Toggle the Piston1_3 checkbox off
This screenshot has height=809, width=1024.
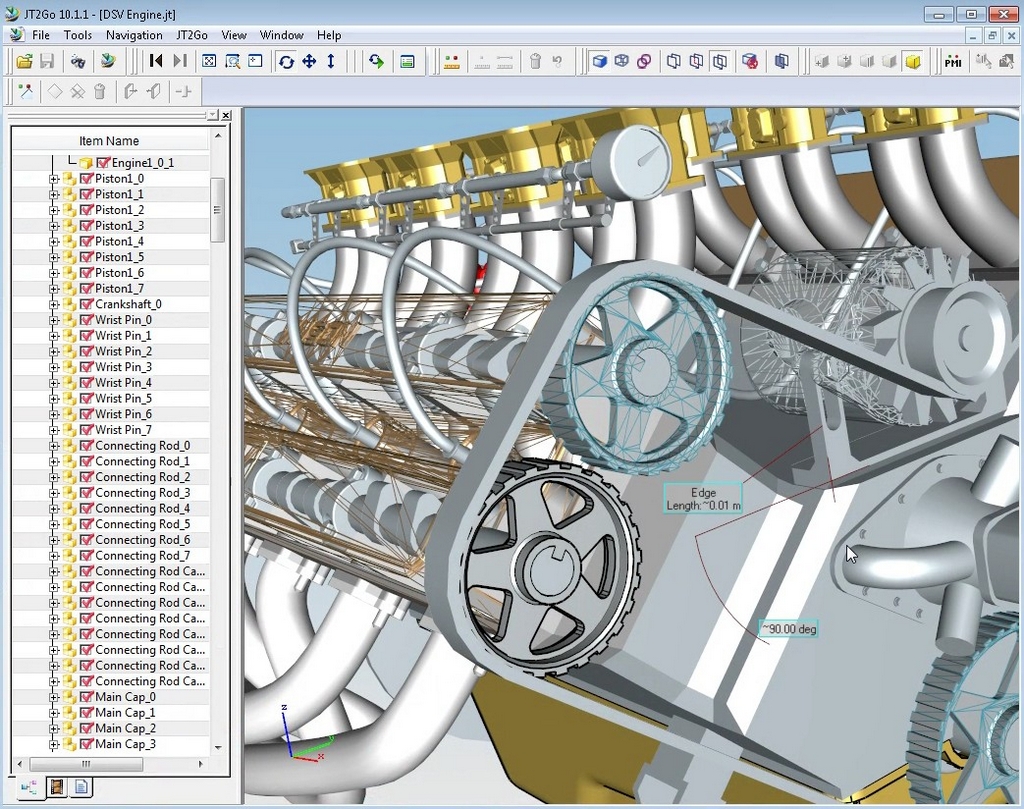pyautogui.click(x=86, y=226)
